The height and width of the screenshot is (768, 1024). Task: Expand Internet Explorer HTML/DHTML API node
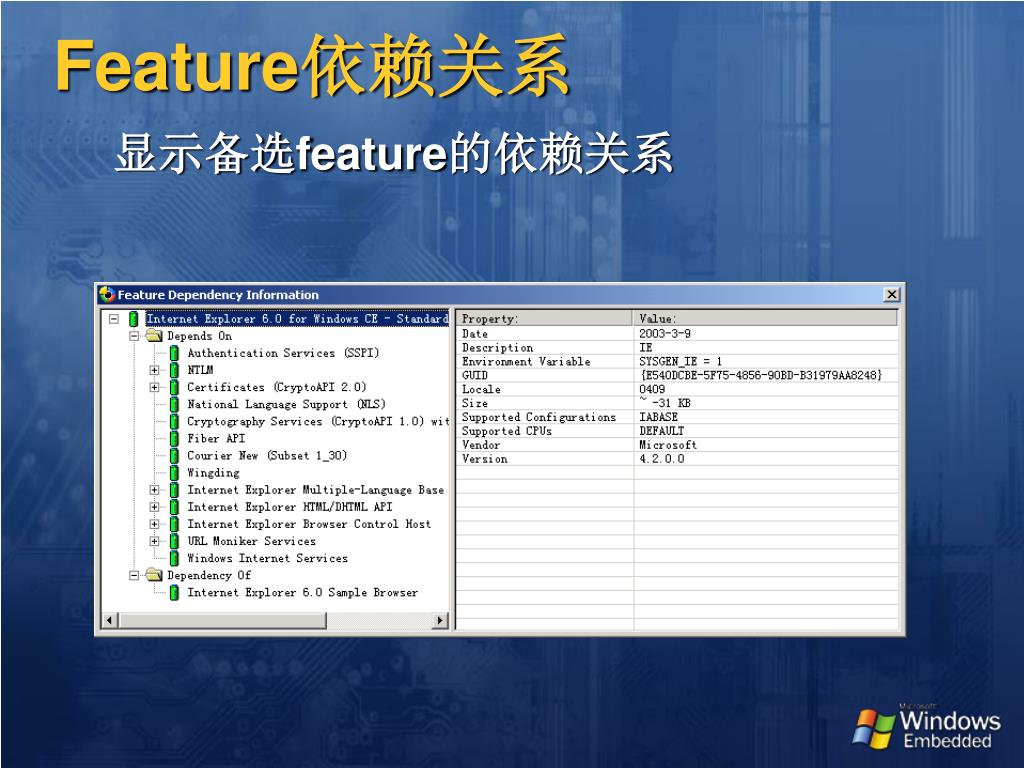(x=154, y=507)
